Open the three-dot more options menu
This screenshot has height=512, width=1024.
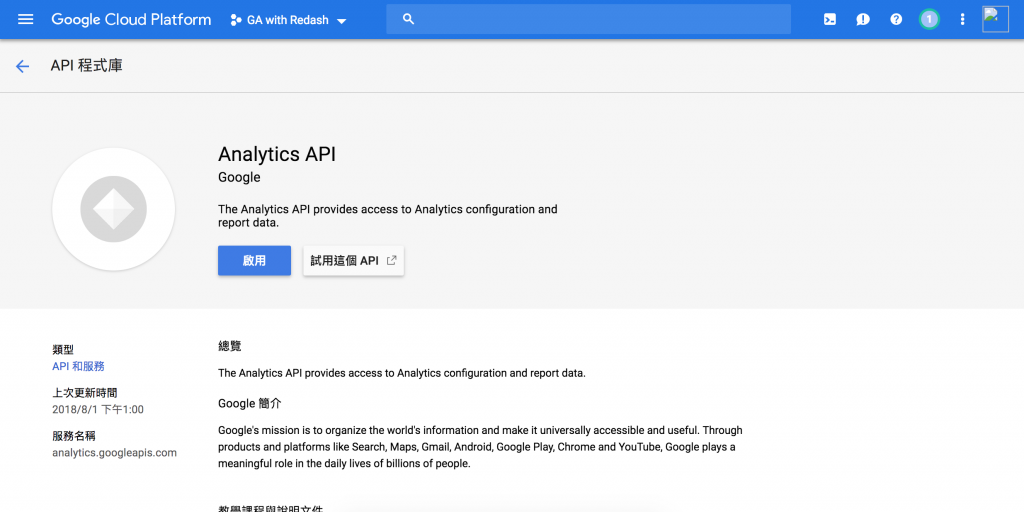pos(962,19)
